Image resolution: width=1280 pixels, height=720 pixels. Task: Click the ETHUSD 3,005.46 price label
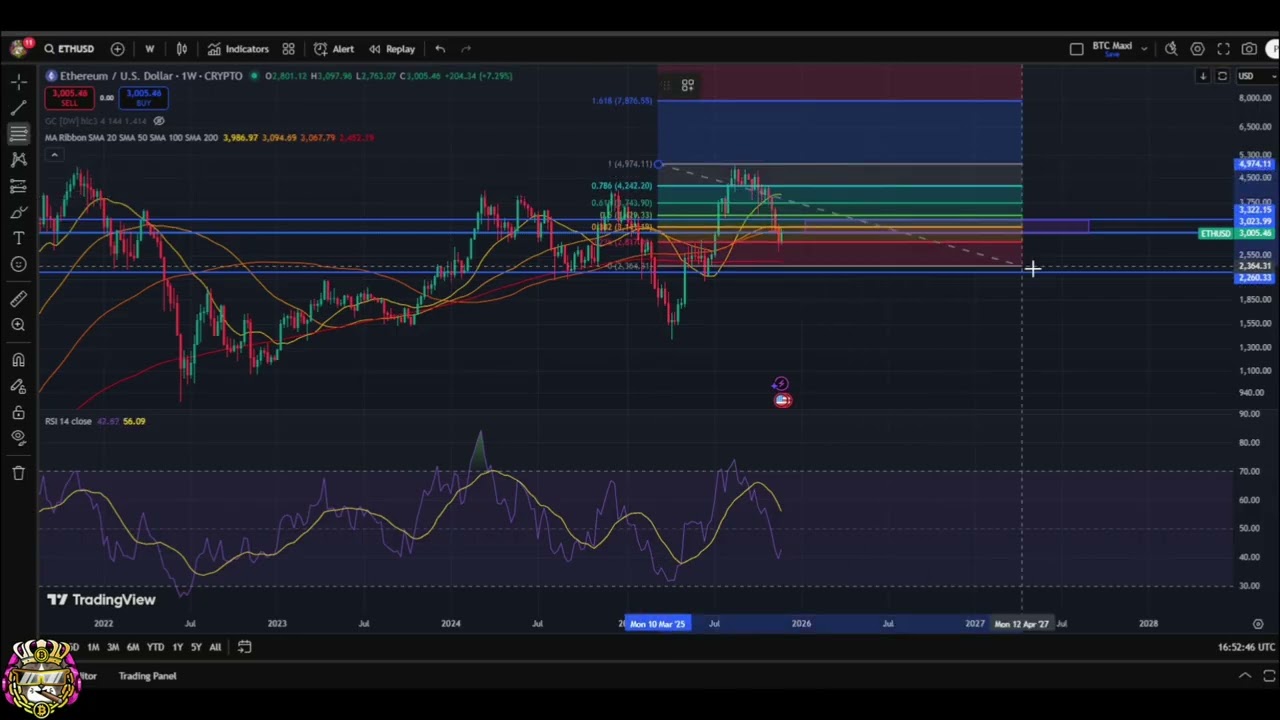pos(1237,234)
